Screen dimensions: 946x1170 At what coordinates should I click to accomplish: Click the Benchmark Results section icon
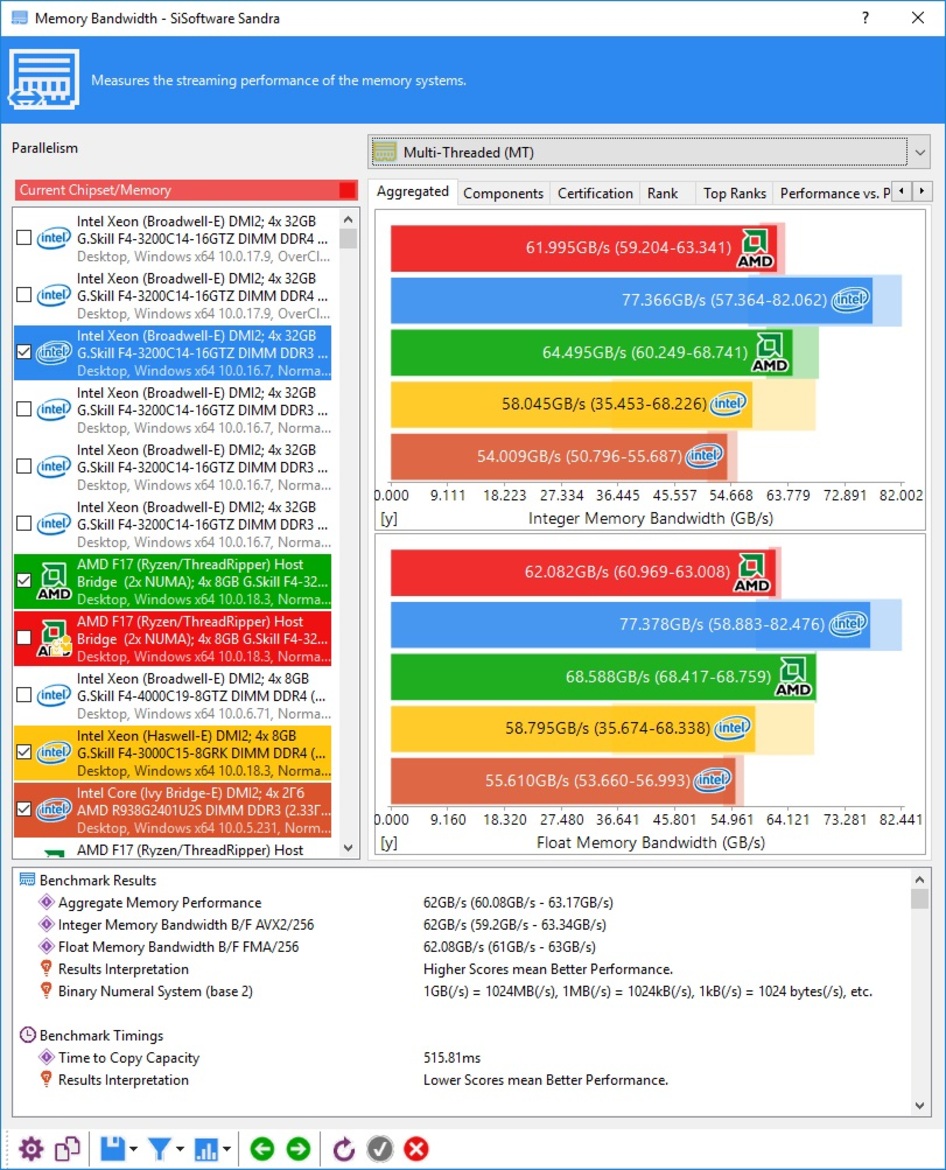(x=28, y=880)
